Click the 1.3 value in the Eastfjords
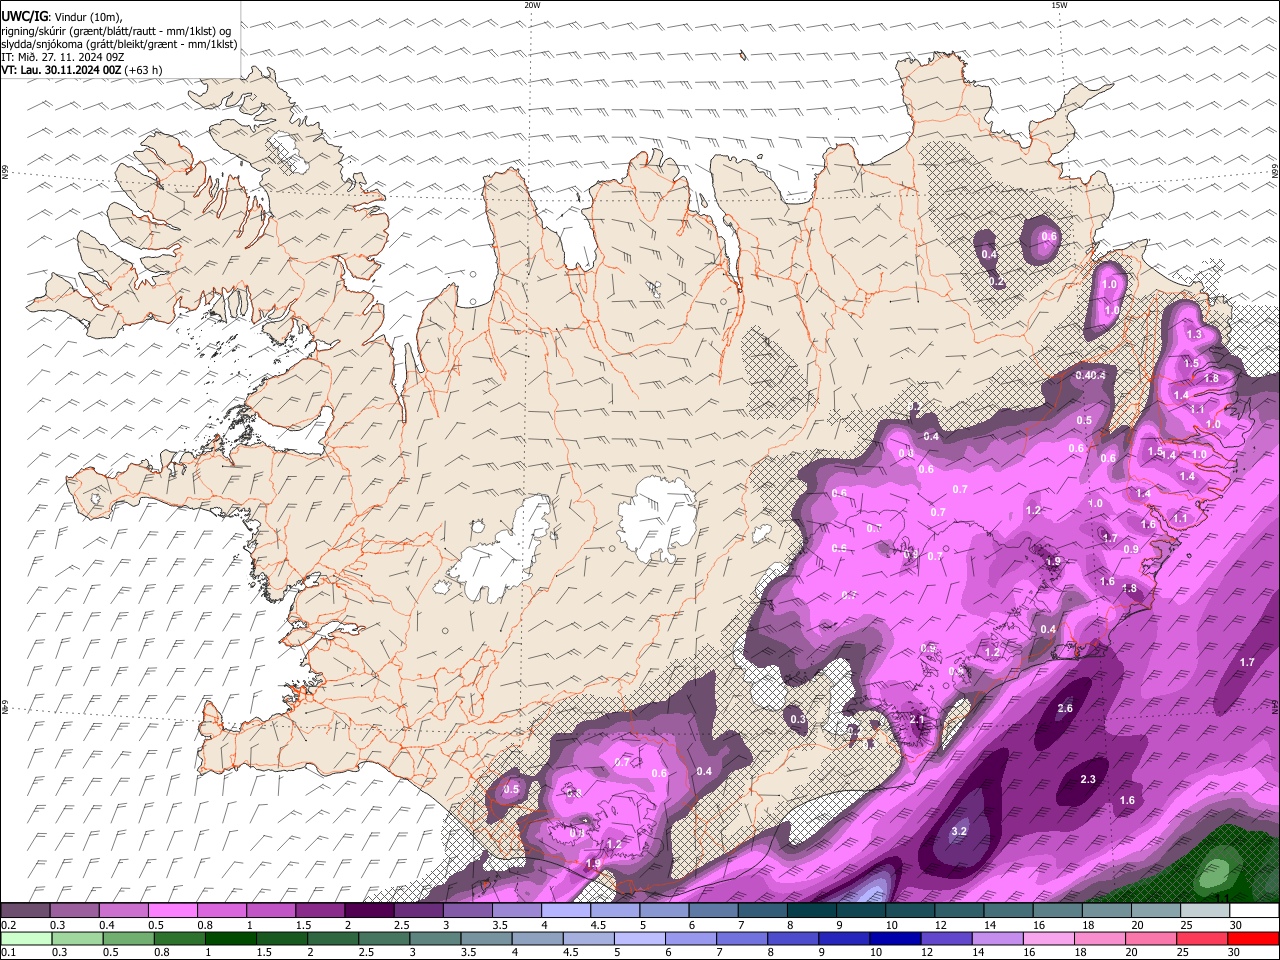This screenshot has width=1280, height=960. [1193, 335]
